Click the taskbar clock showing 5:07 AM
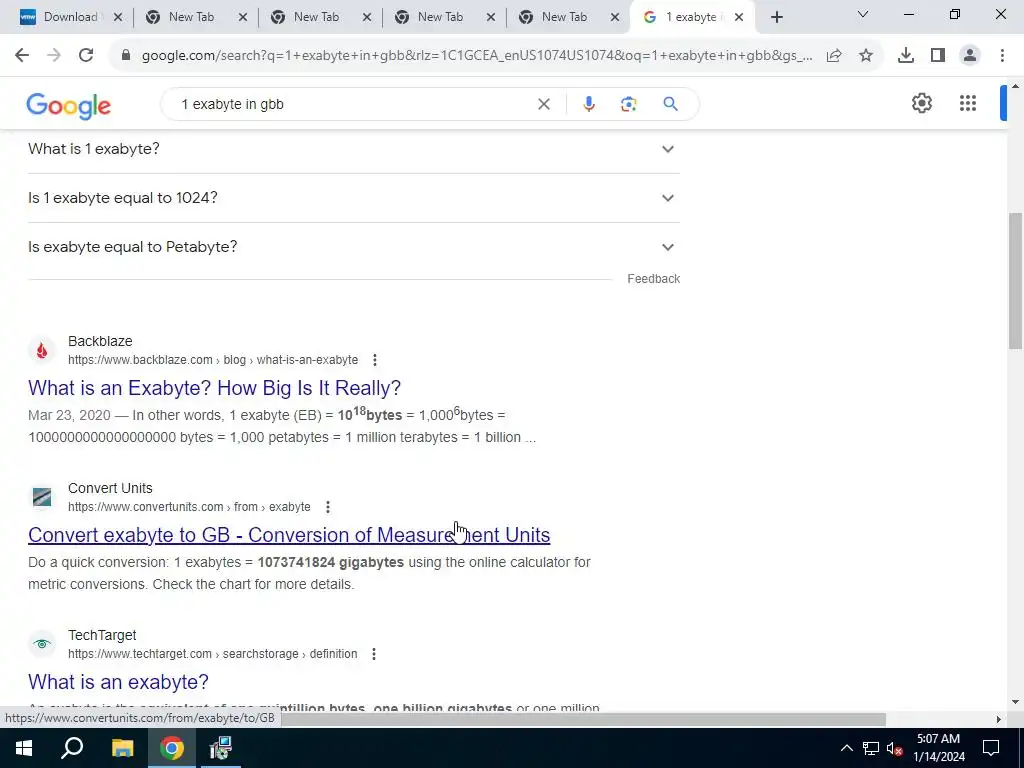1024x768 pixels. pyautogui.click(x=938, y=748)
